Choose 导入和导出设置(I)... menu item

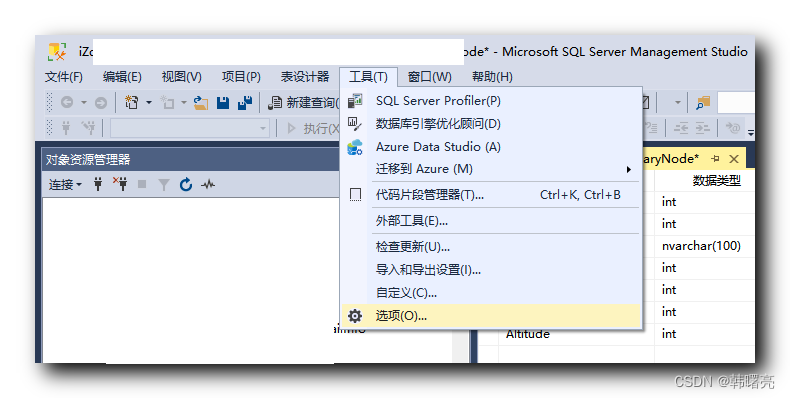(x=491, y=270)
